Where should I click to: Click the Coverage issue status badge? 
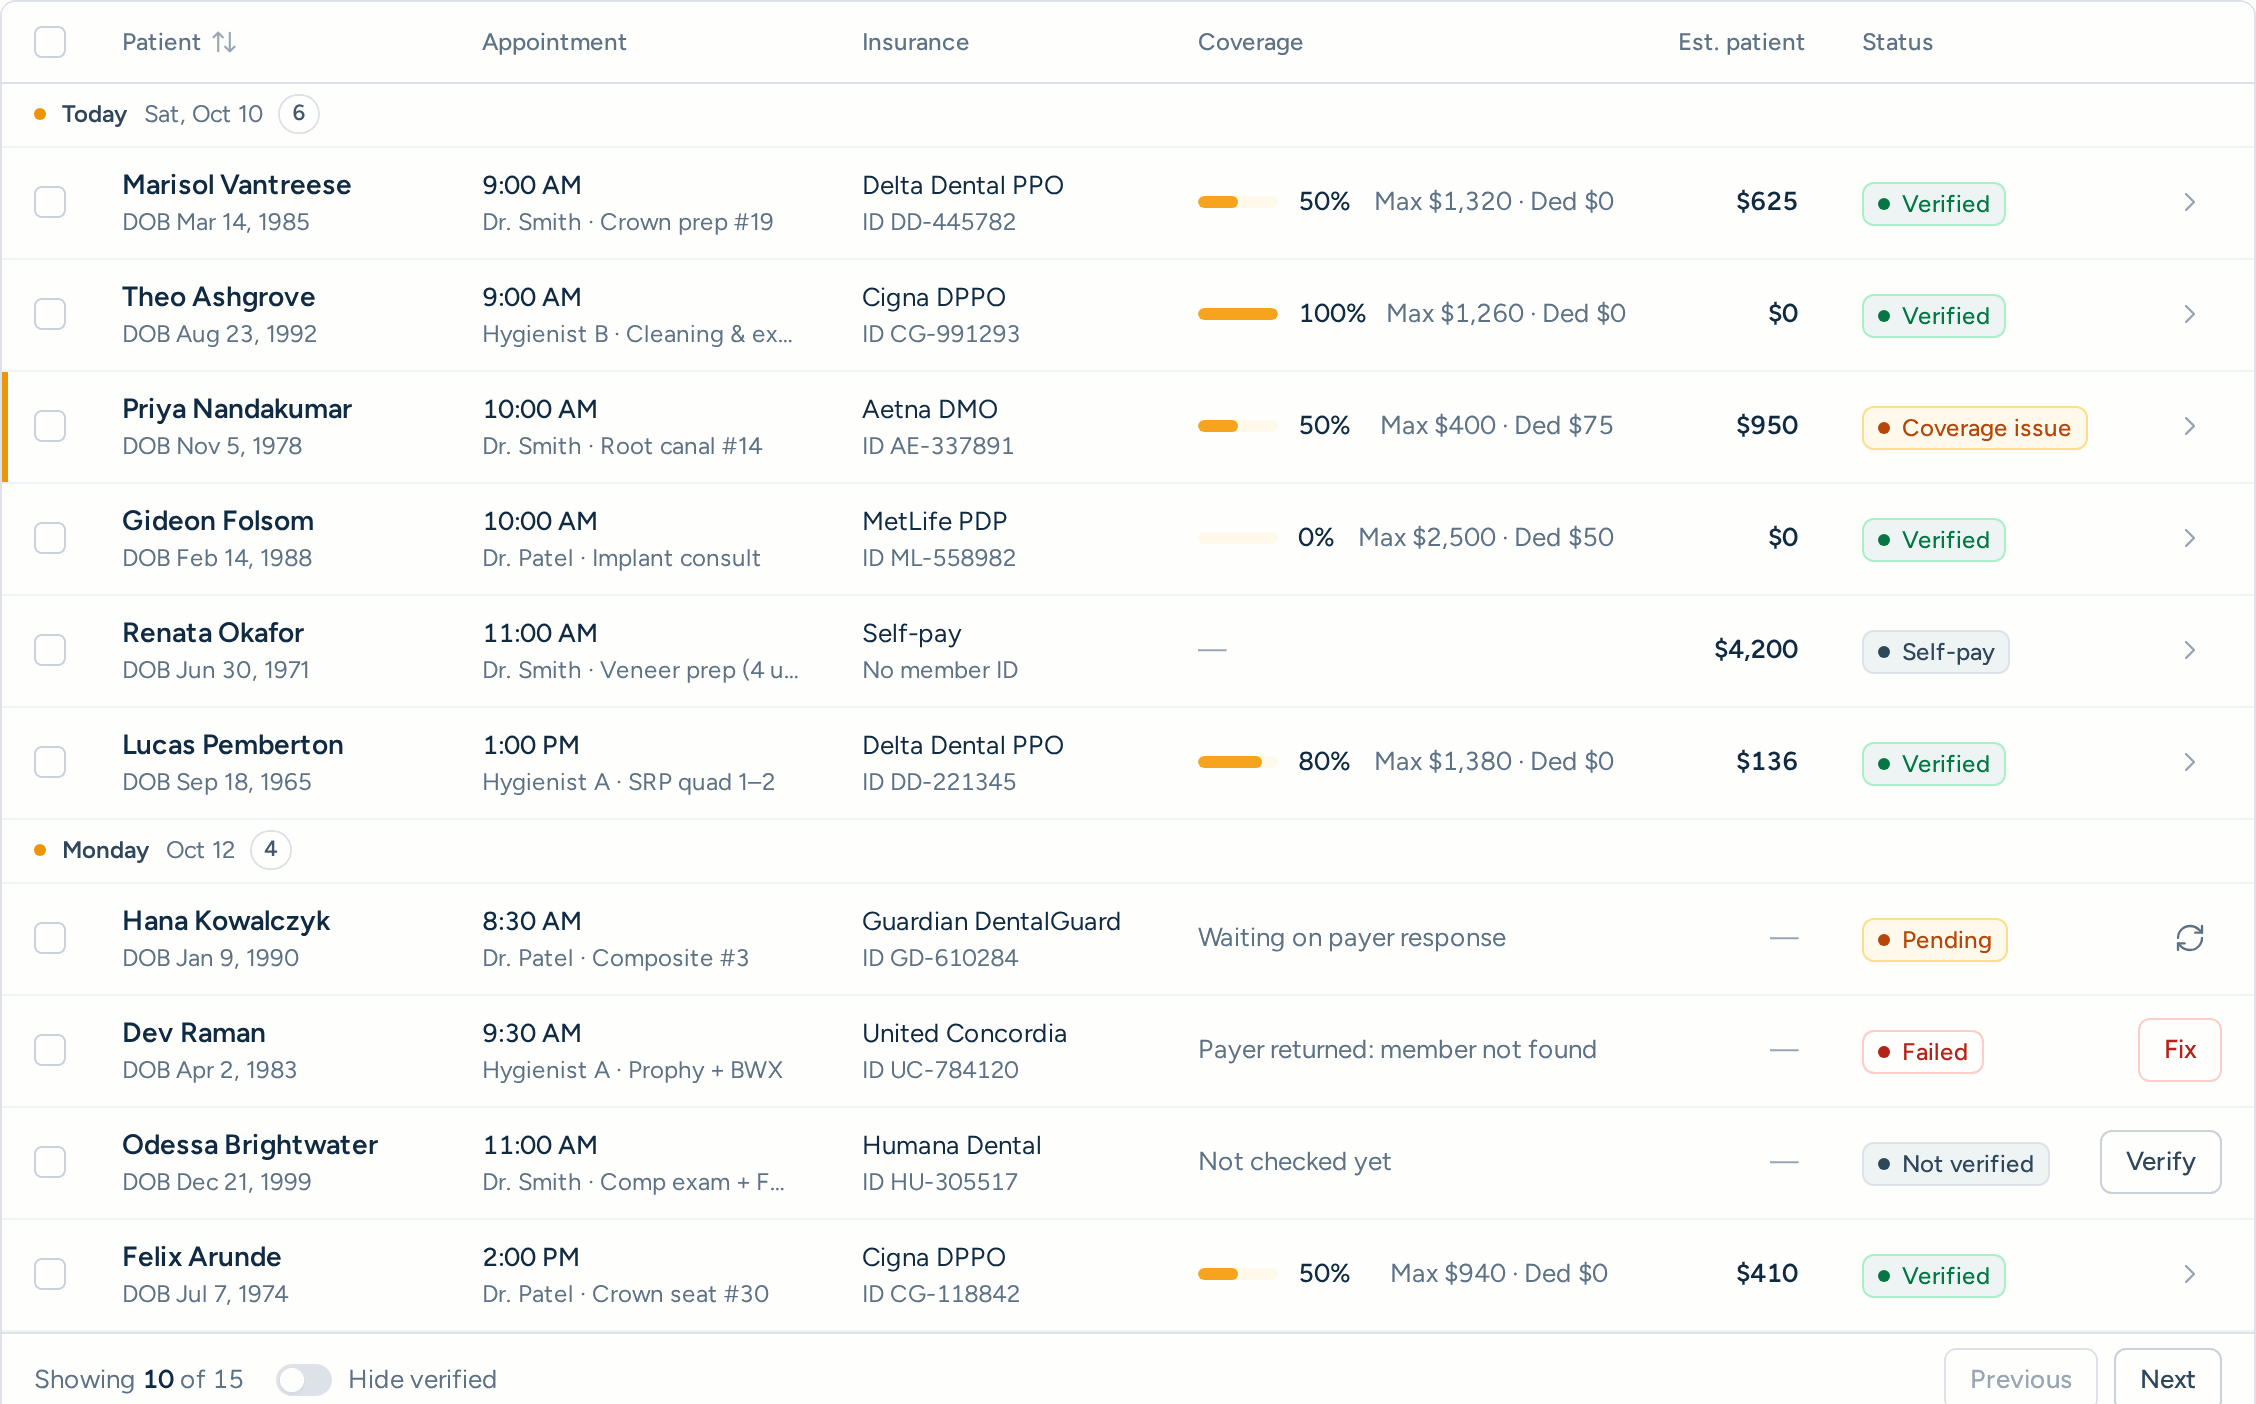tap(1974, 428)
